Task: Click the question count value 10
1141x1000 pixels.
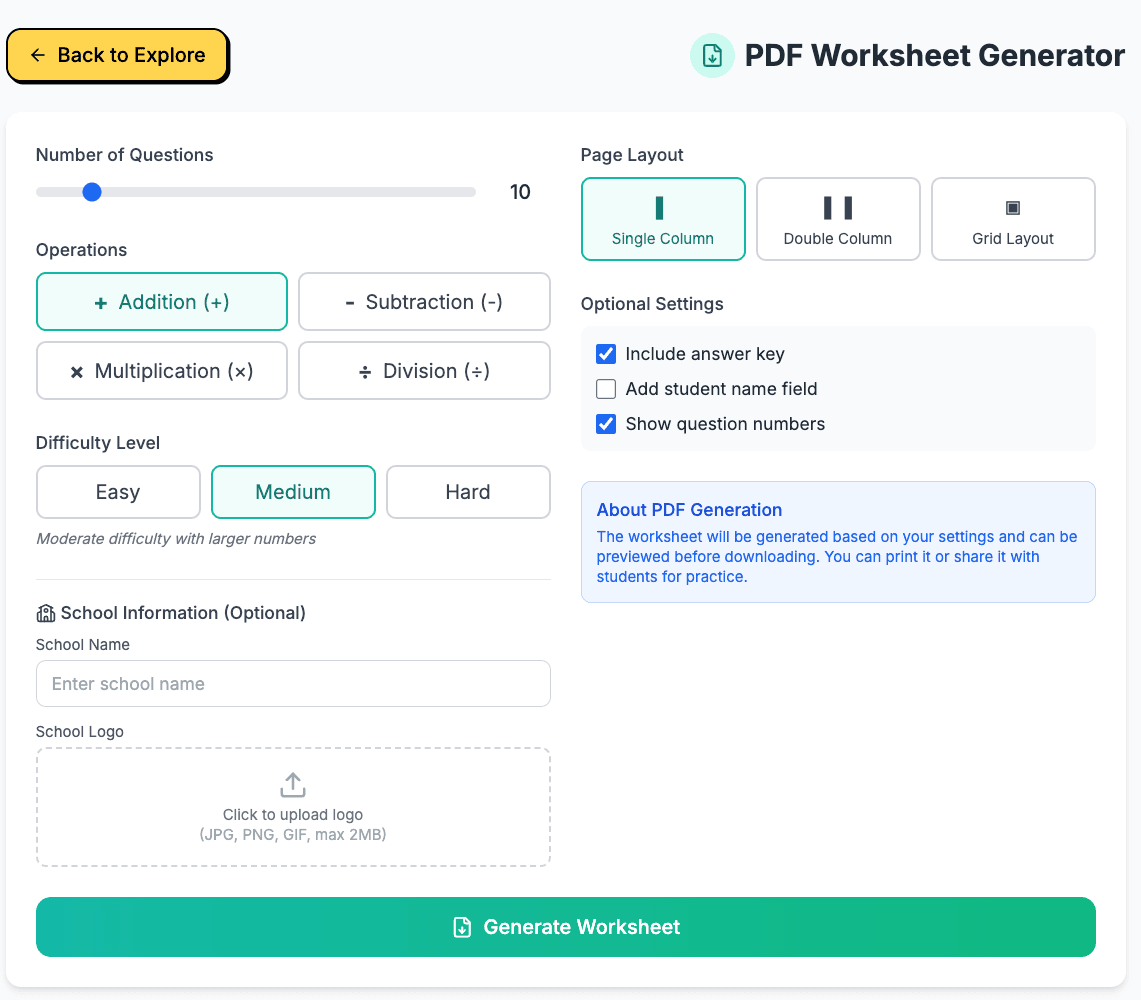Action: [x=520, y=192]
